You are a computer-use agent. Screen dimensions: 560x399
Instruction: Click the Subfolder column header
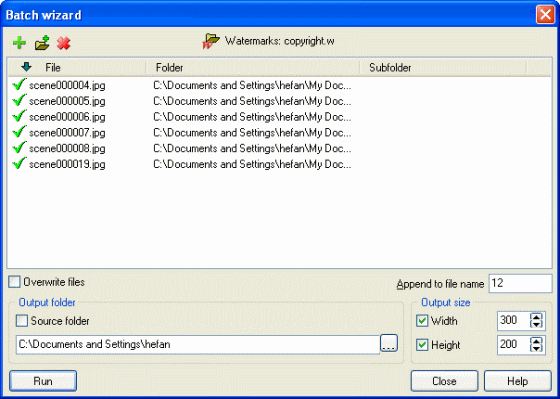443,68
